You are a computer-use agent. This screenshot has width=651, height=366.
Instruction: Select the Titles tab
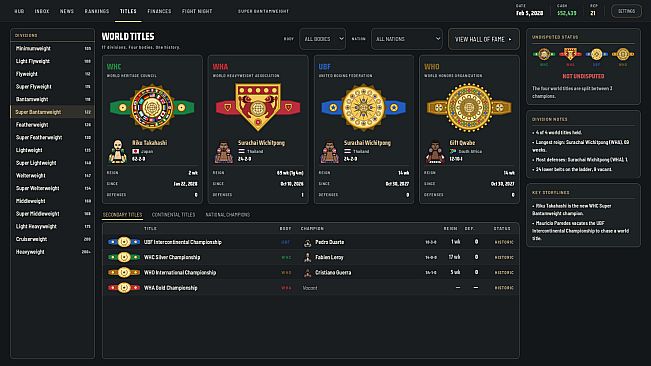tap(128, 11)
